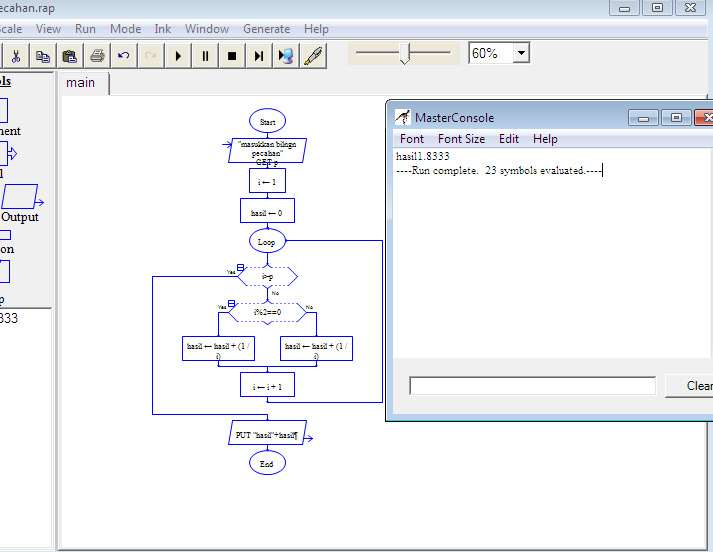Select the assignment box i ← i + 1
This screenshot has height=552, width=713.
point(267,385)
